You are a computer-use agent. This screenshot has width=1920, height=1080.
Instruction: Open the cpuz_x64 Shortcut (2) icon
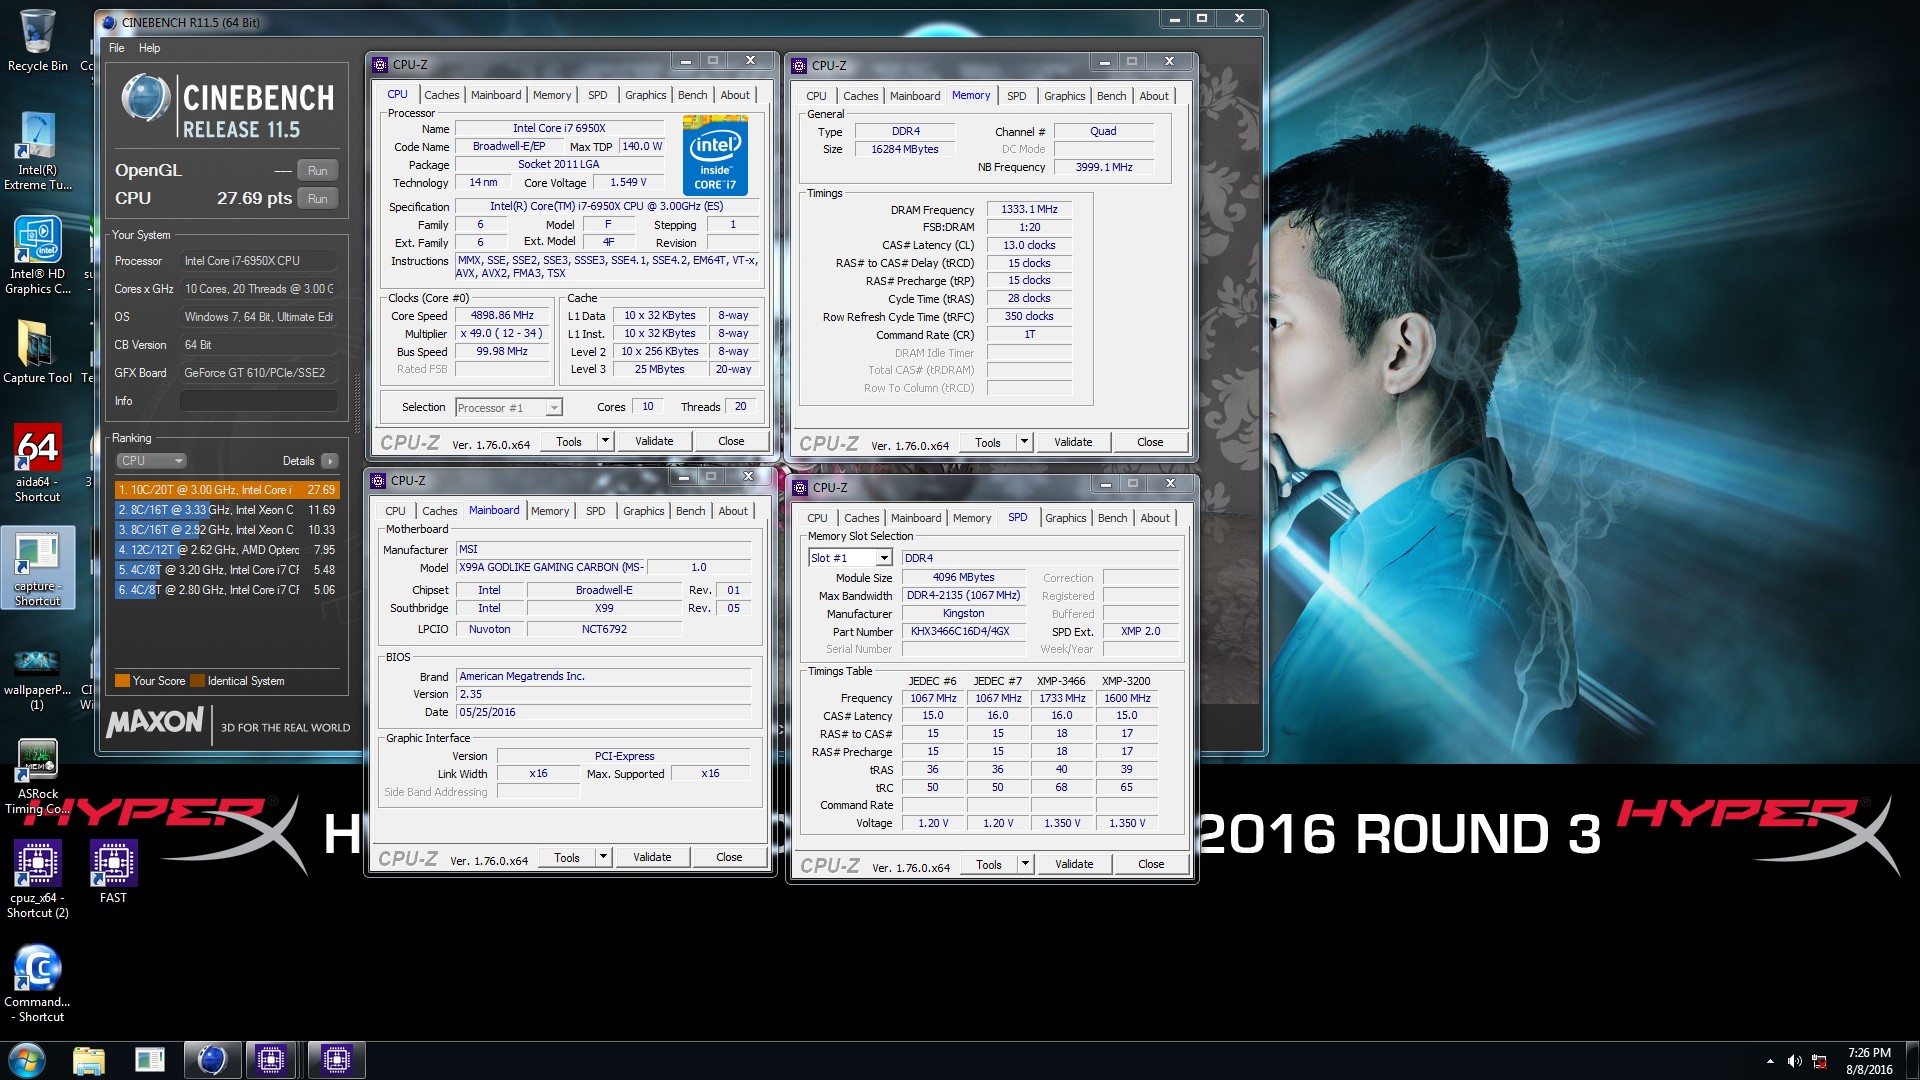(37, 880)
